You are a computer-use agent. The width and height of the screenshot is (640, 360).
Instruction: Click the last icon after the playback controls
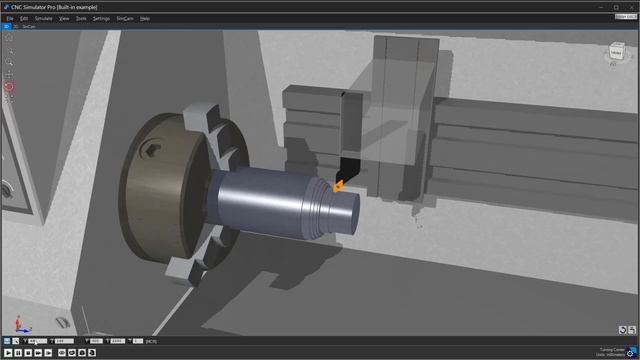tap(92, 353)
